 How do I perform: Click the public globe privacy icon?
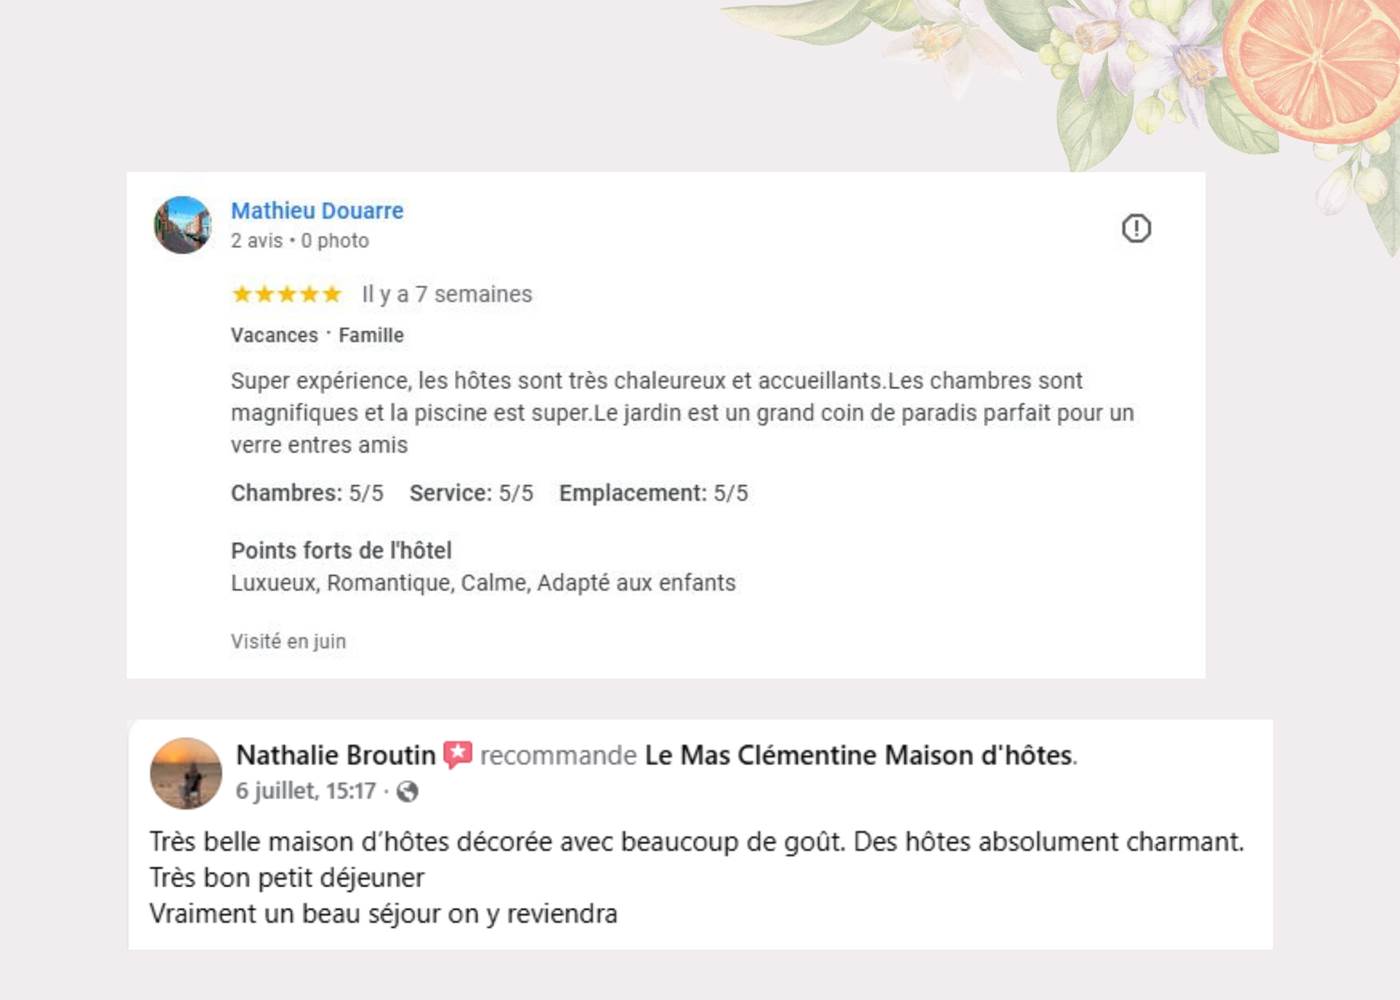407,792
